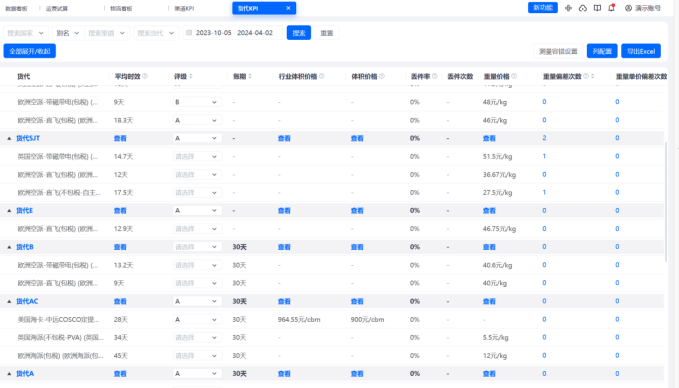Click the 全部展开/收起 button
679x388 pixels.
coord(30,51)
